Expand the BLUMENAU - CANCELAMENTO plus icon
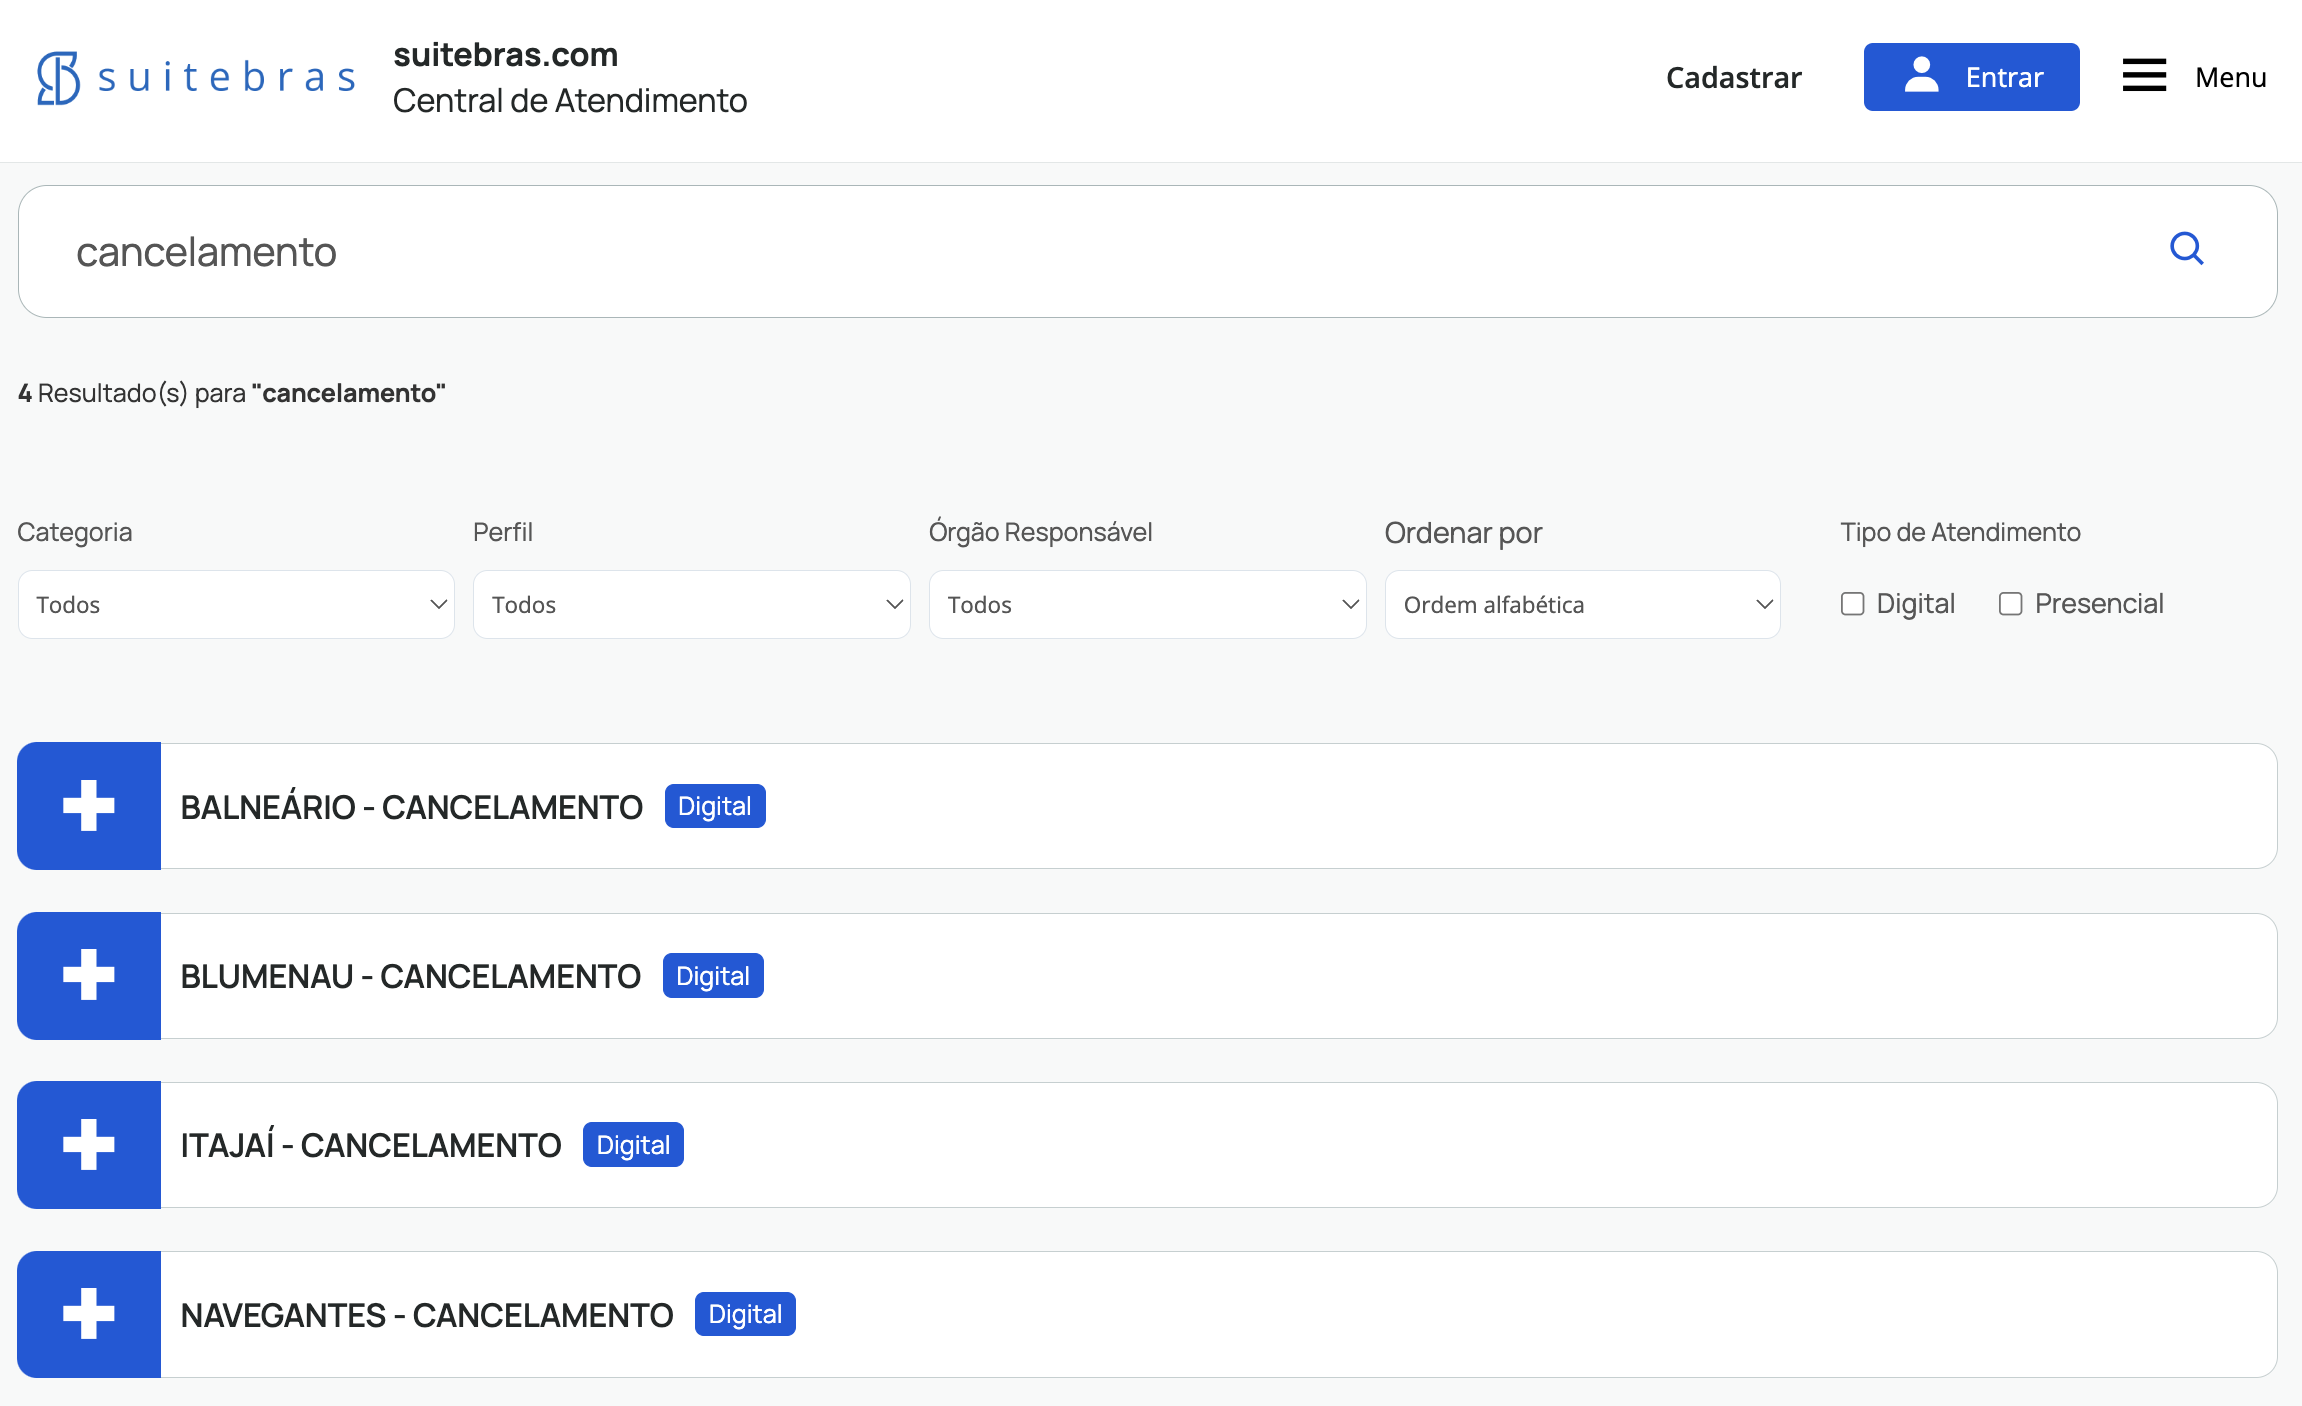This screenshot has height=1406, width=2302. pyautogui.click(x=89, y=975)
